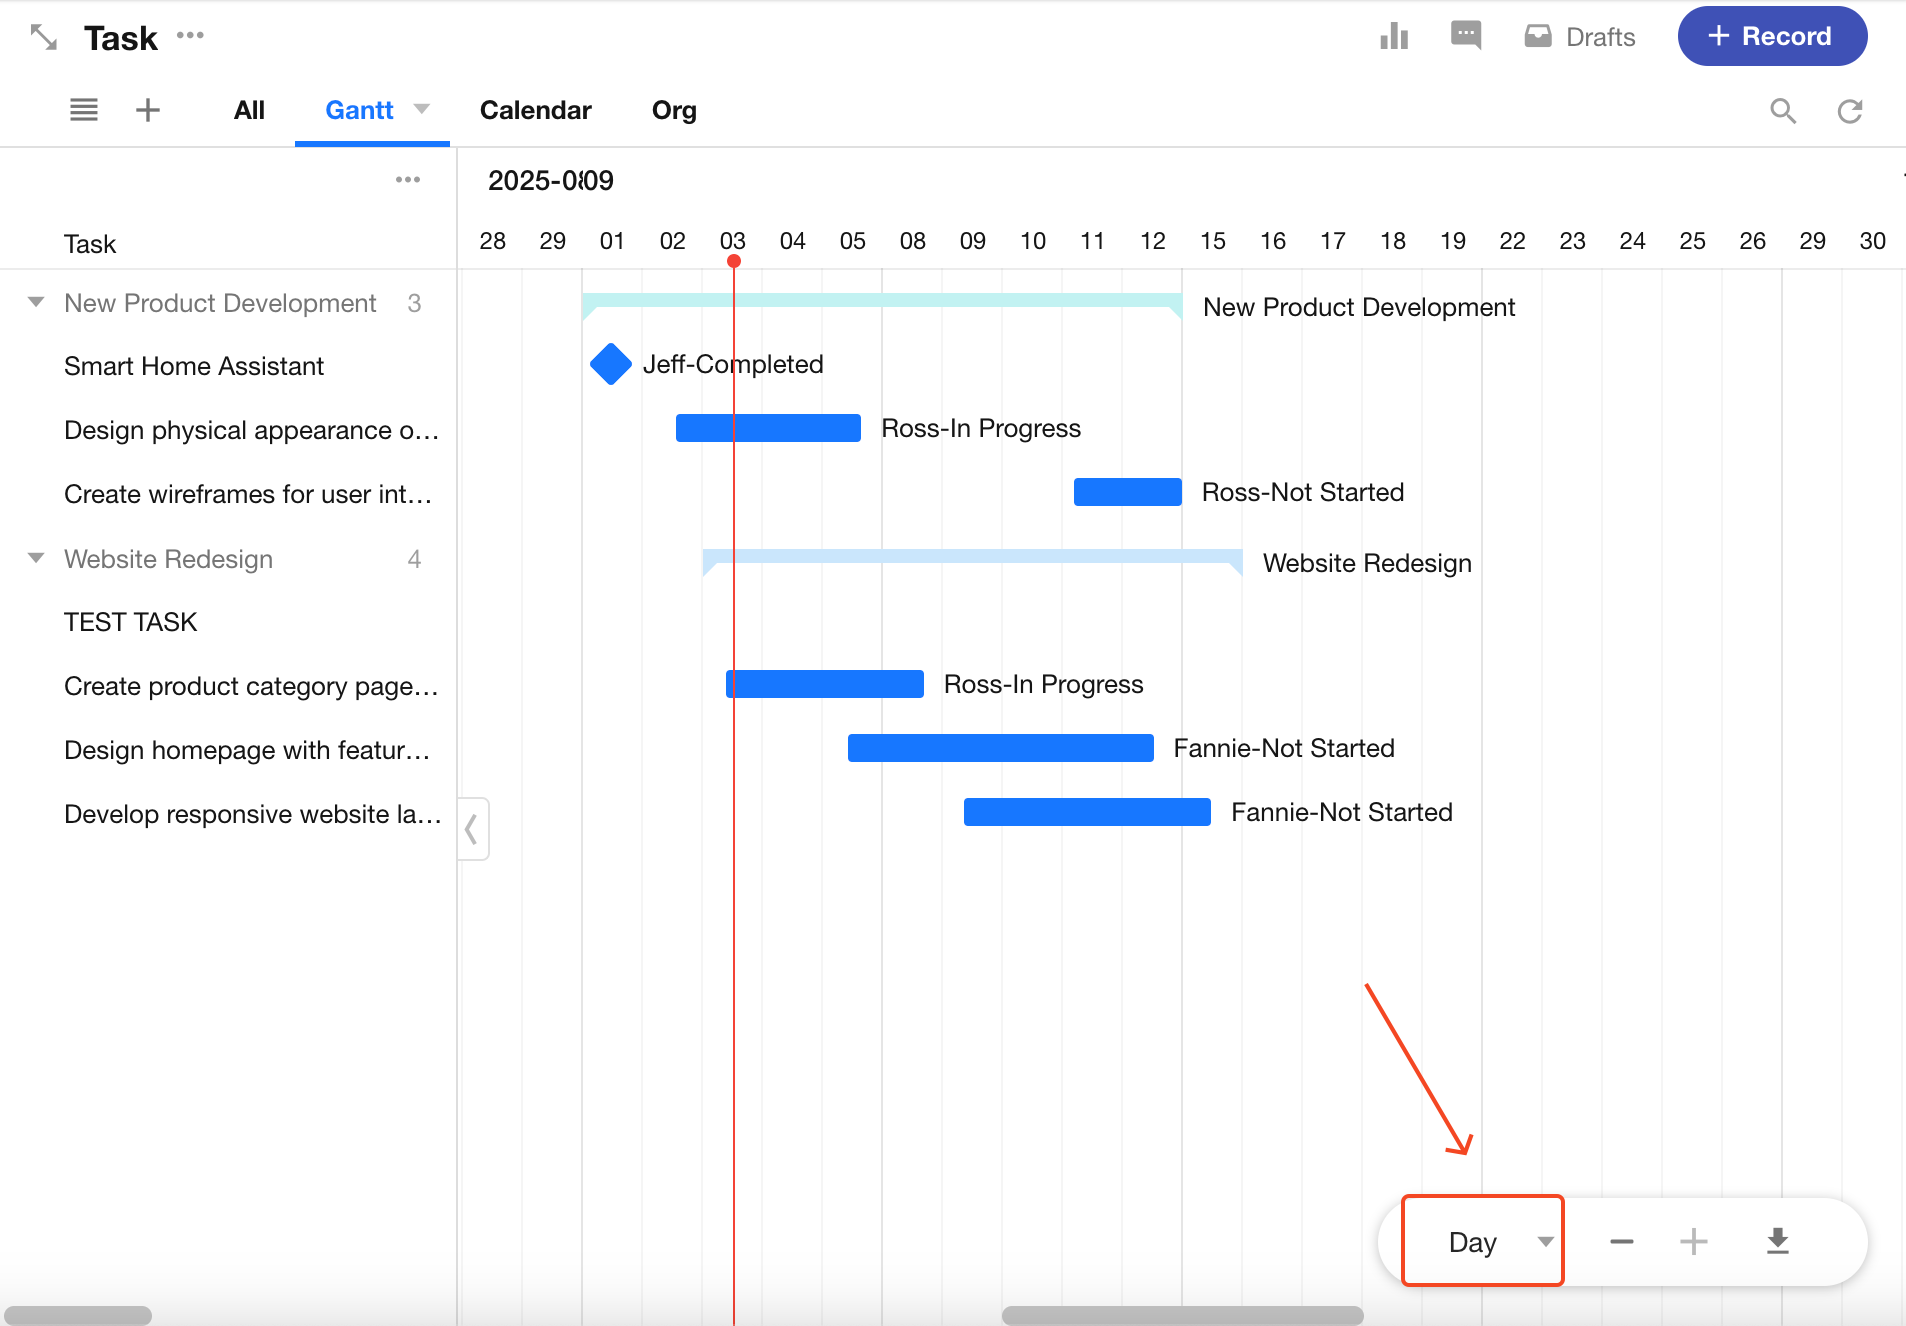Add a new view with plus icon
This screenshot has width=1906, height=1326.
(148, 110)
